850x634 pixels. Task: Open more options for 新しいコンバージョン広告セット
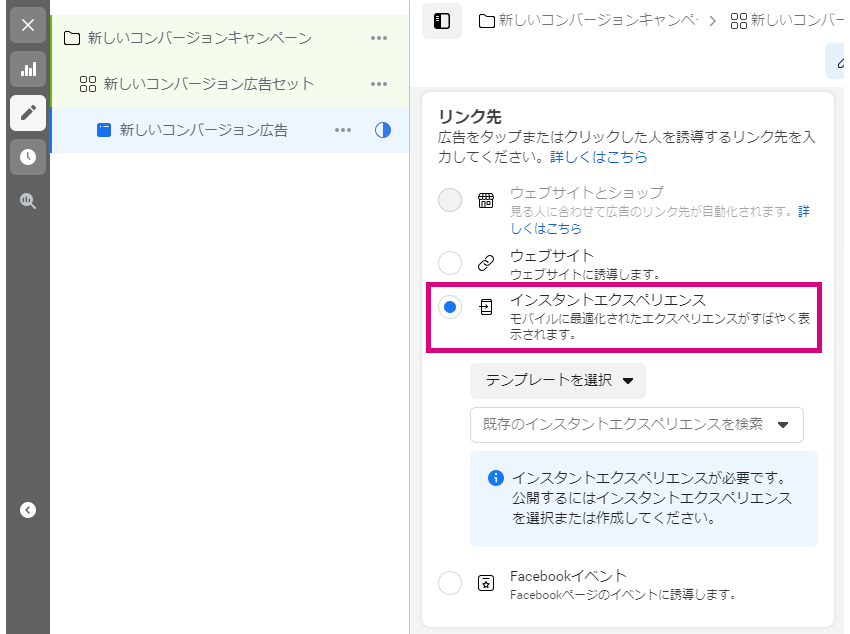tap(379, 84)
